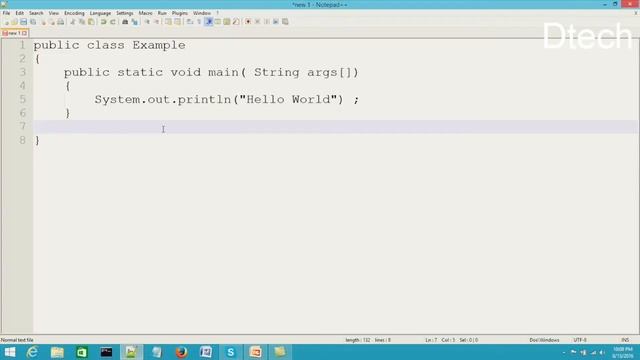Click the Paste toolbar icon
640x360 pixels.
(91, 22)
